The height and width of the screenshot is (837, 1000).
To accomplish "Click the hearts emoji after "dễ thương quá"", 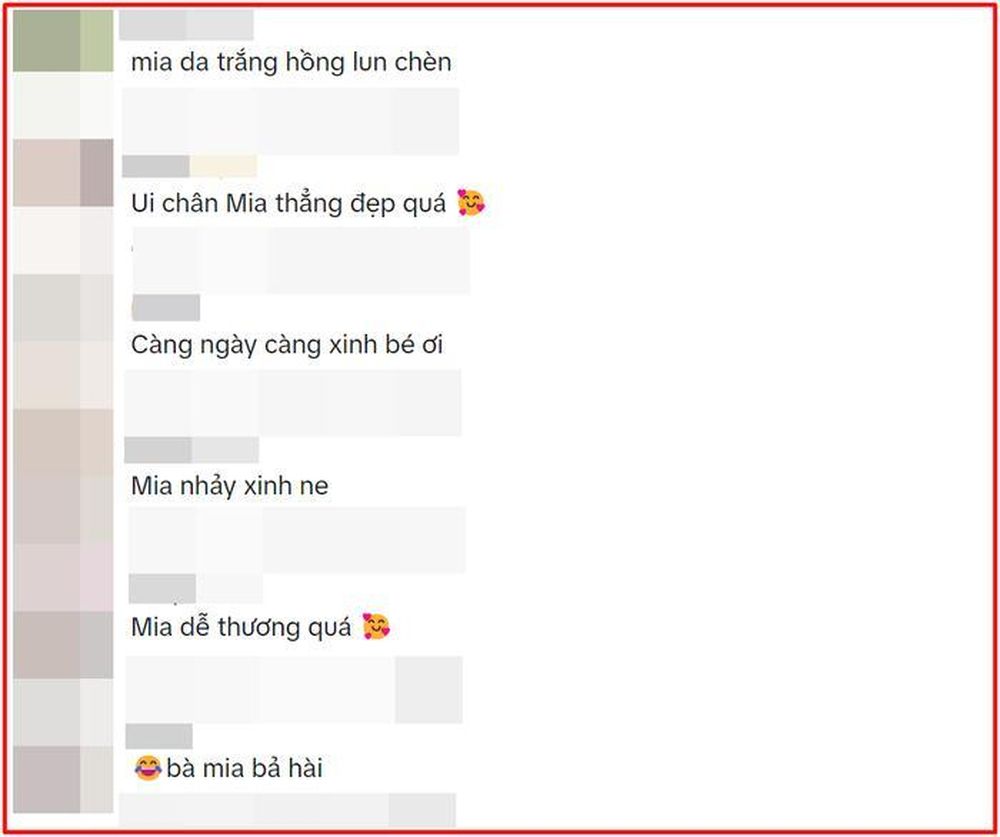I will 376,626.
